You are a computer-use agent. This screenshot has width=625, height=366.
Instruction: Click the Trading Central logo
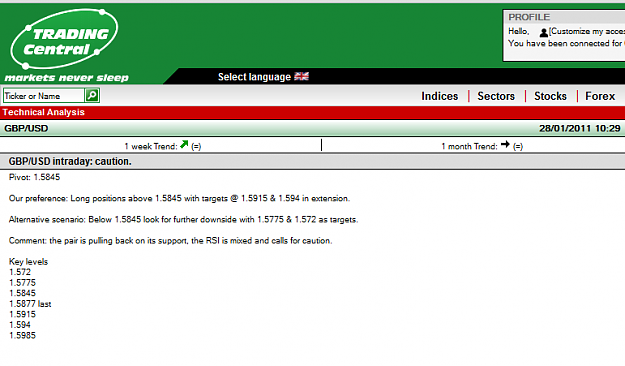(x=64, y=39)
